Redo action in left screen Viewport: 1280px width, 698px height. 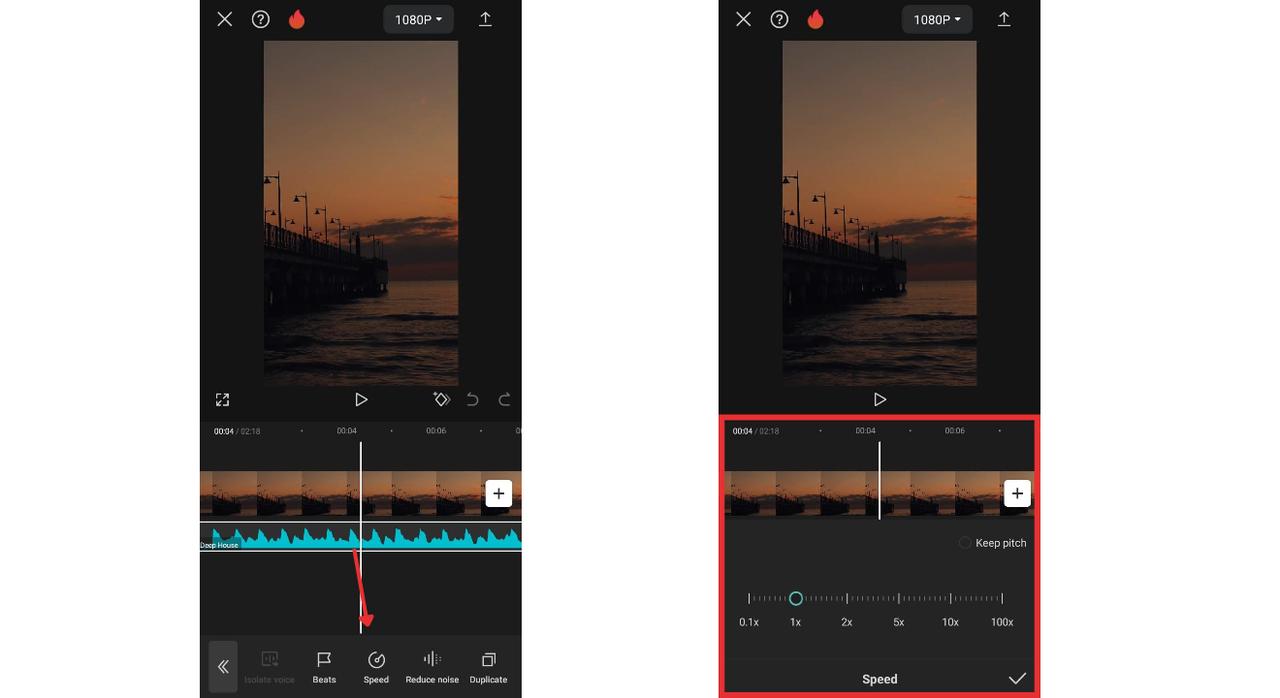click(x=504, y=399)
